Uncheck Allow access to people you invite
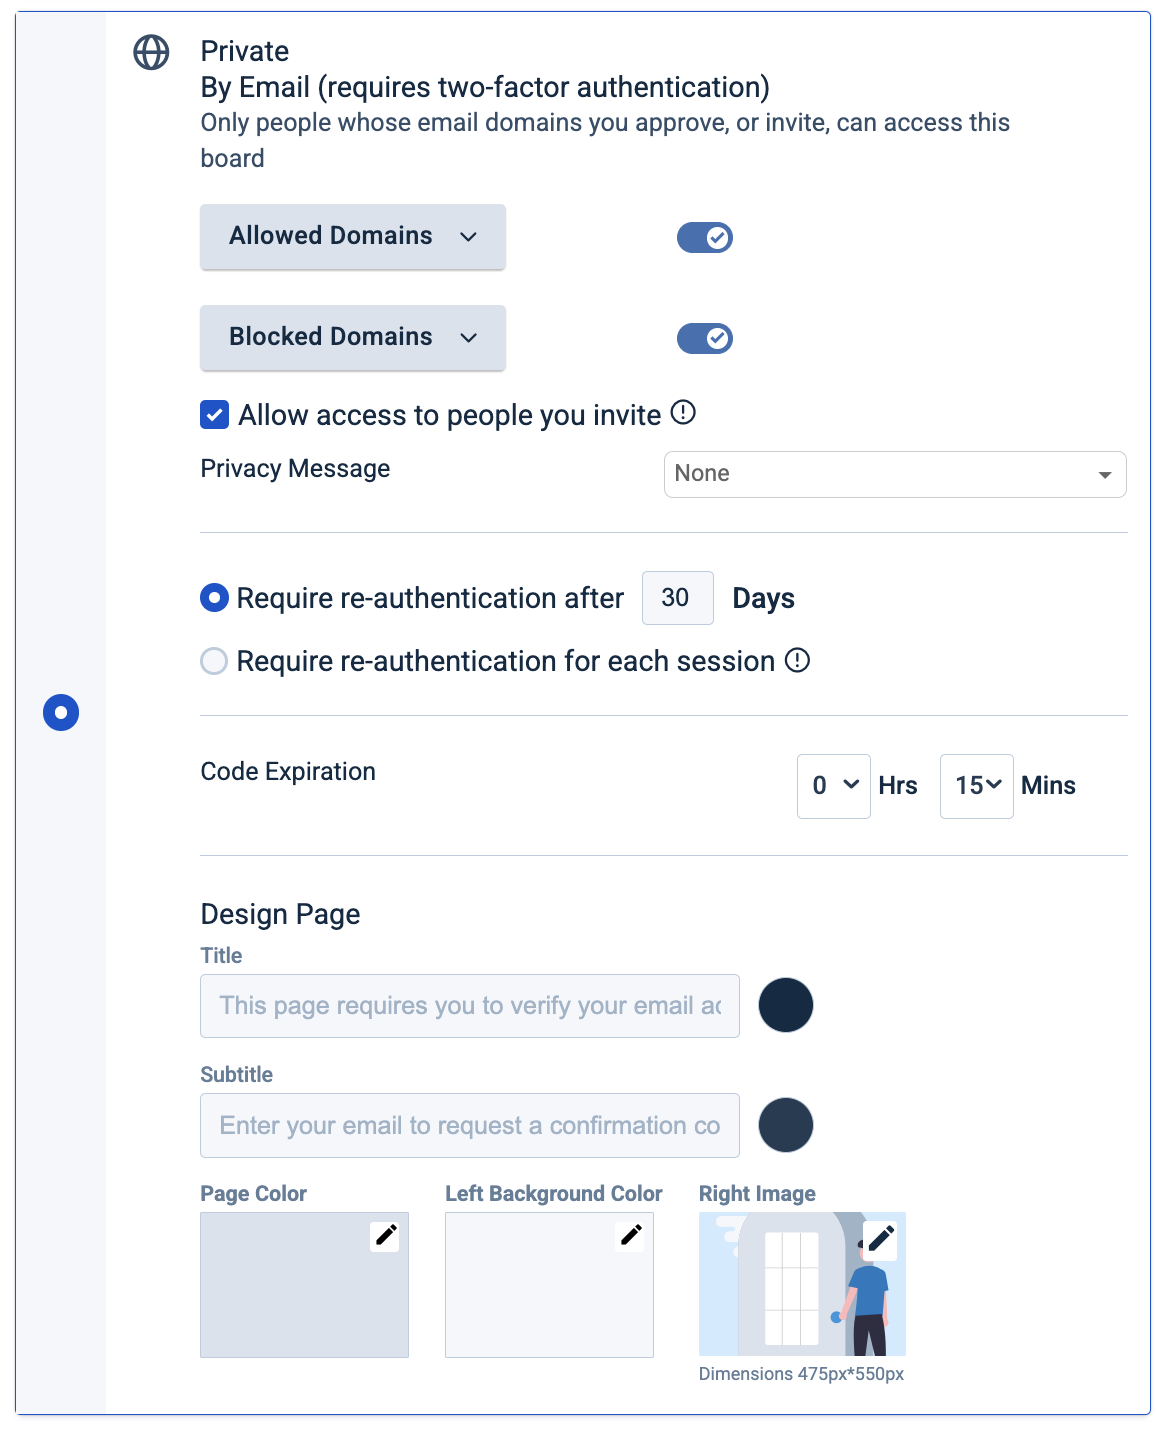Viewport: 1172px width, 1444px height. [x=214, y=415]
